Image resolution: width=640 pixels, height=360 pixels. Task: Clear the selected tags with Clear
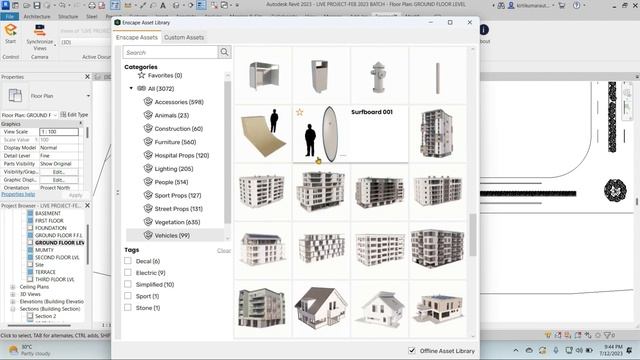click(224, 251)
